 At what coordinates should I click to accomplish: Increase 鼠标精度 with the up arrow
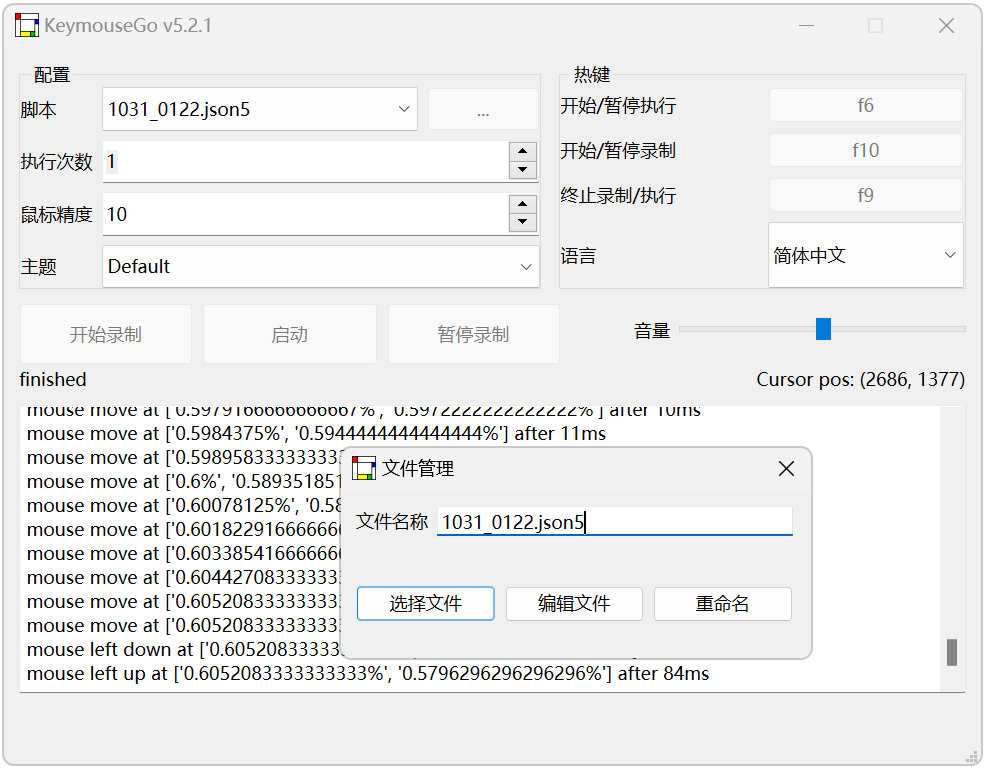[523, 204]
